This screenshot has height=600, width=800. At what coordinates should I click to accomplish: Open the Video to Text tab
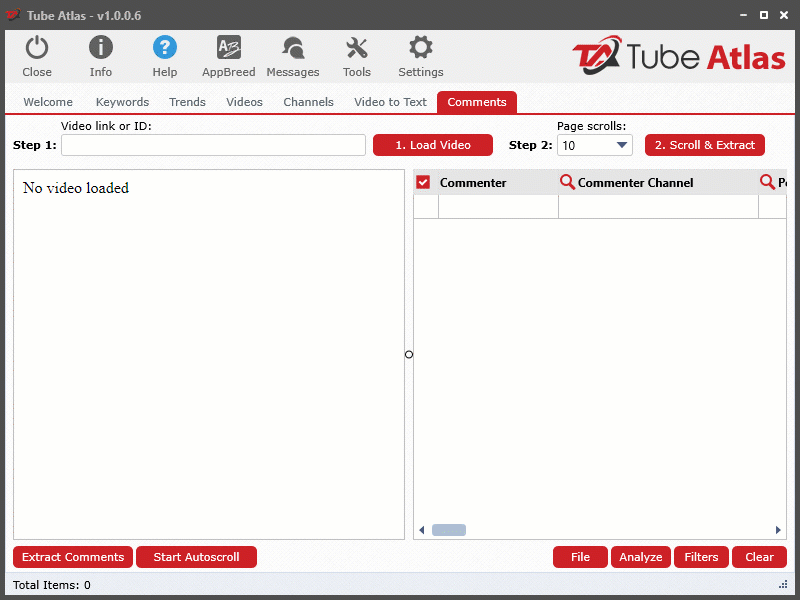390,102
